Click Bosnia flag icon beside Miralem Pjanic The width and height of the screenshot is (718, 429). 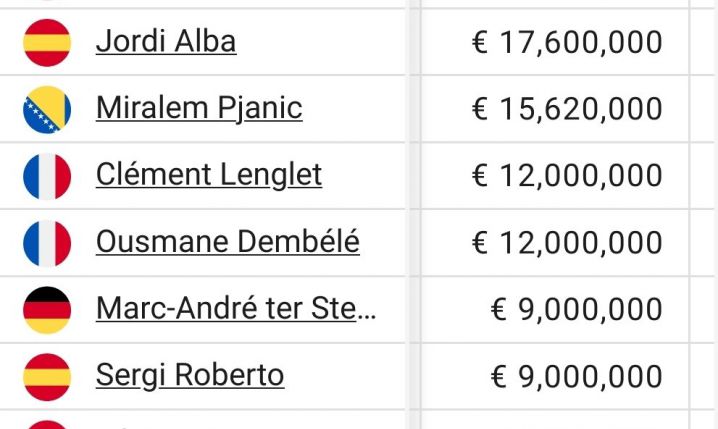pyautogui.click(x=47, y=109)
